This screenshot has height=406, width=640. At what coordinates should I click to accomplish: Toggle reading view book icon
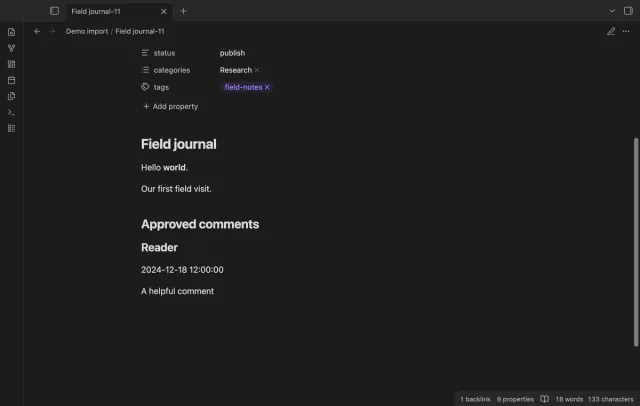[x=544, y=399]
